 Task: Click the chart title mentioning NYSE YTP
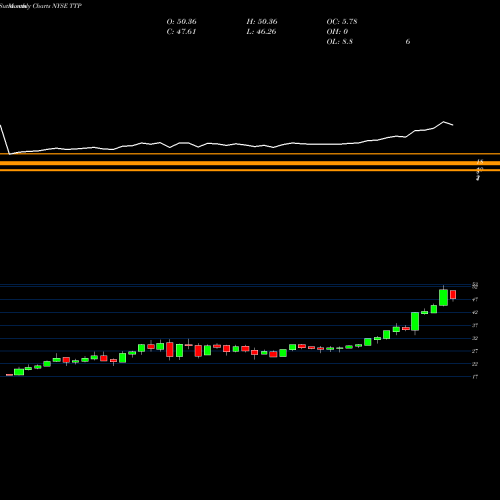[41, 6]
